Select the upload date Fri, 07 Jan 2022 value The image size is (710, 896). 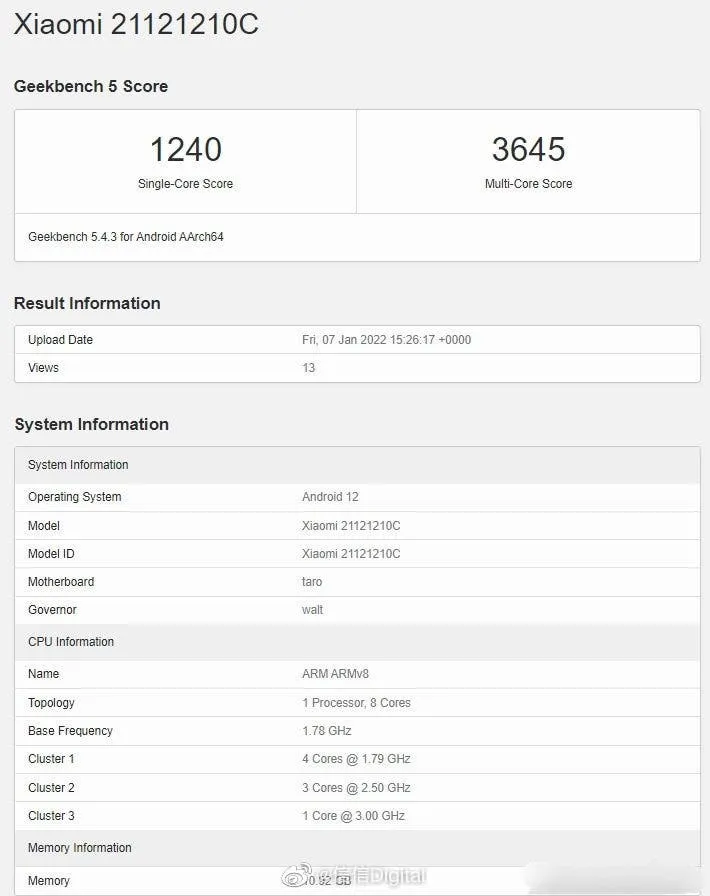(386, 340)
